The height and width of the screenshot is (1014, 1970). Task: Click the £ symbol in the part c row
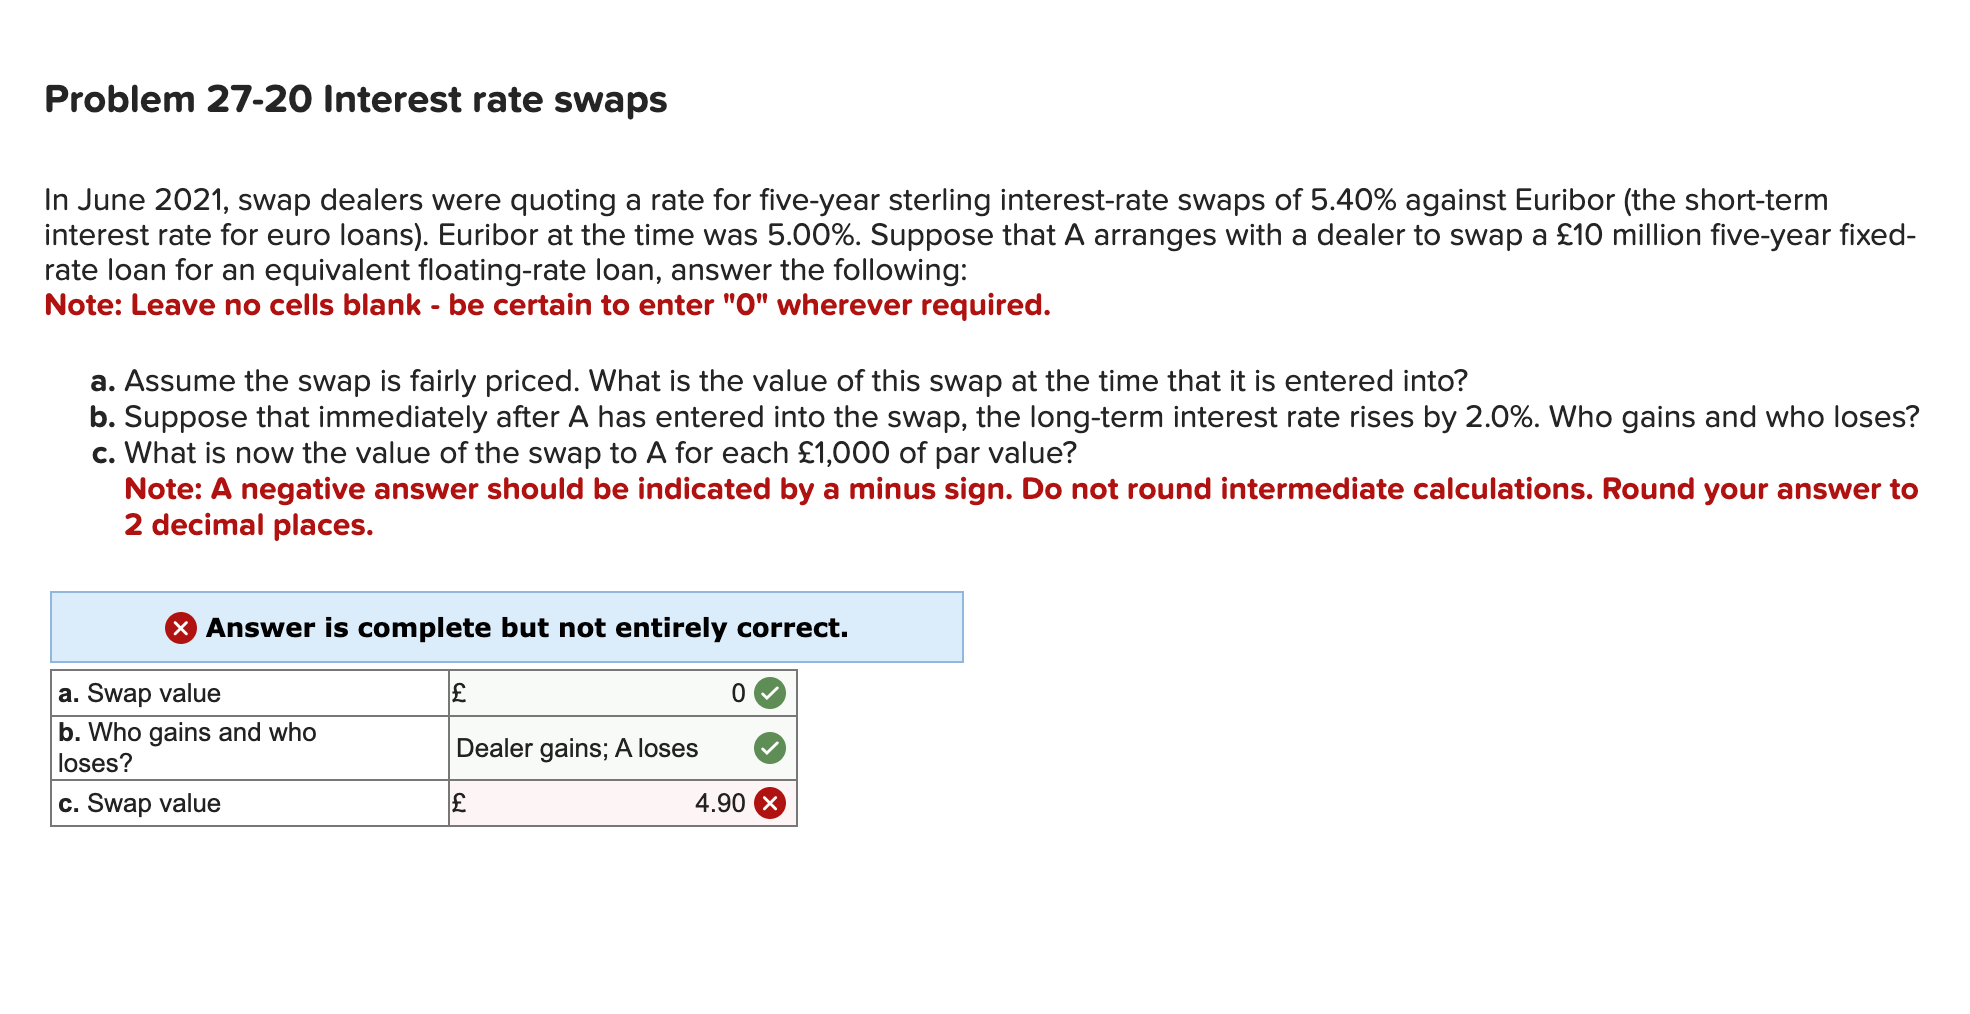point(460,802)
